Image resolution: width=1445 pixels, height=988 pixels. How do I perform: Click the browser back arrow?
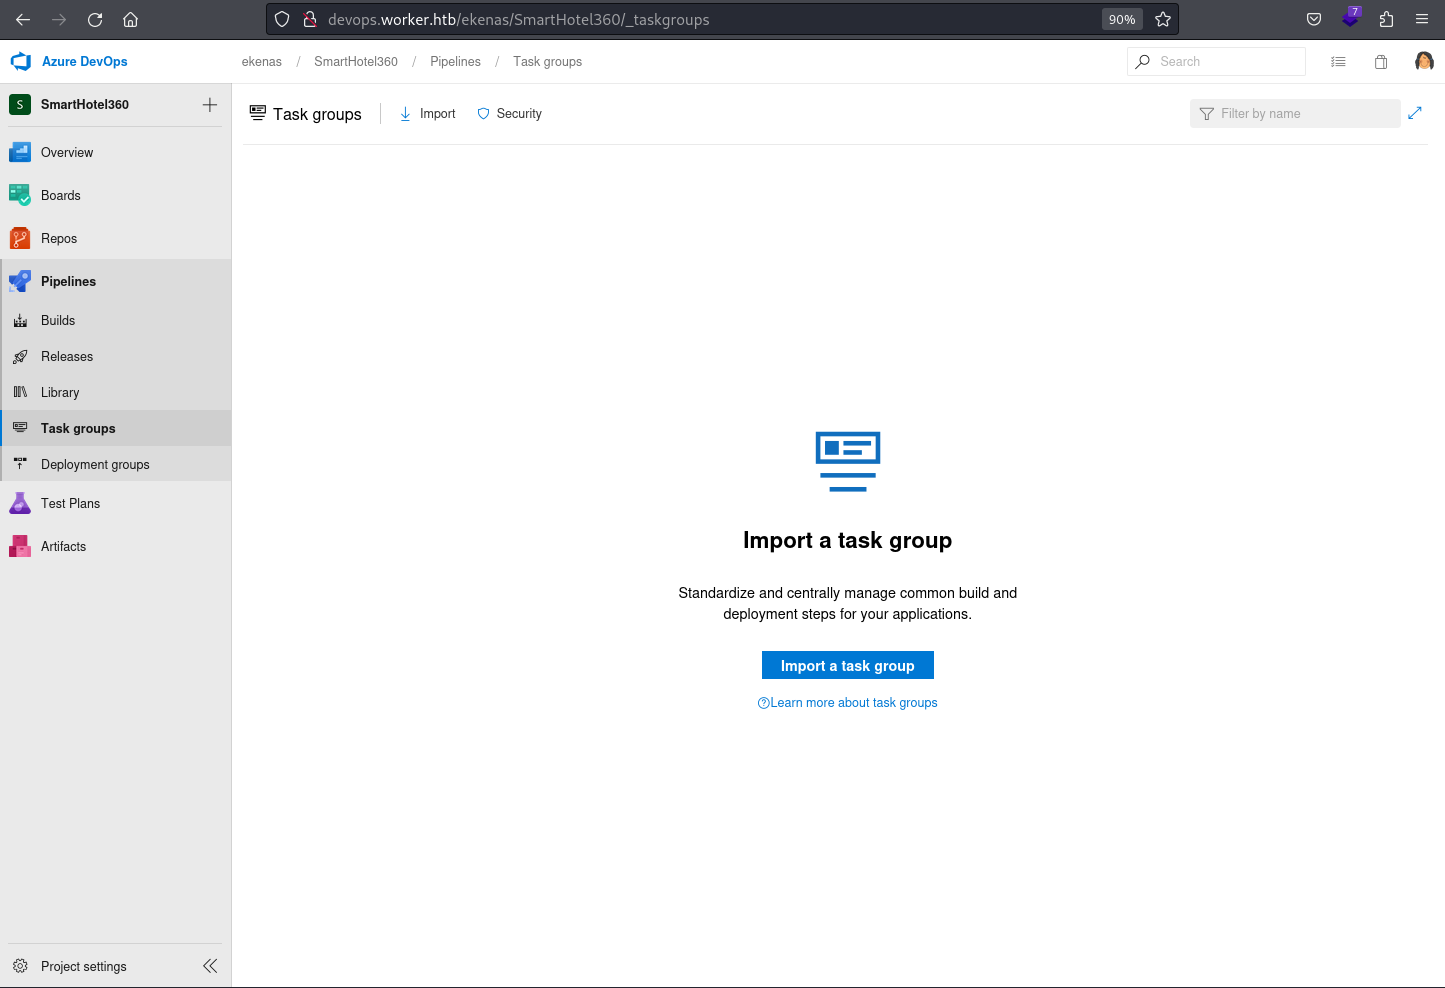pyautogui.click(x=23, y=19)
